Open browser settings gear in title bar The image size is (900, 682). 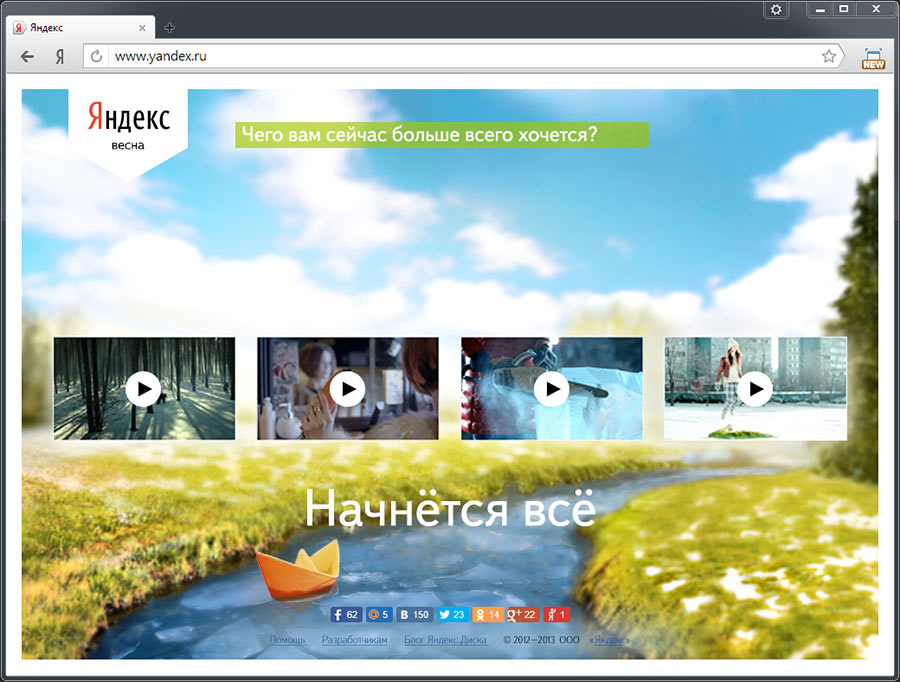pos(777,9)
